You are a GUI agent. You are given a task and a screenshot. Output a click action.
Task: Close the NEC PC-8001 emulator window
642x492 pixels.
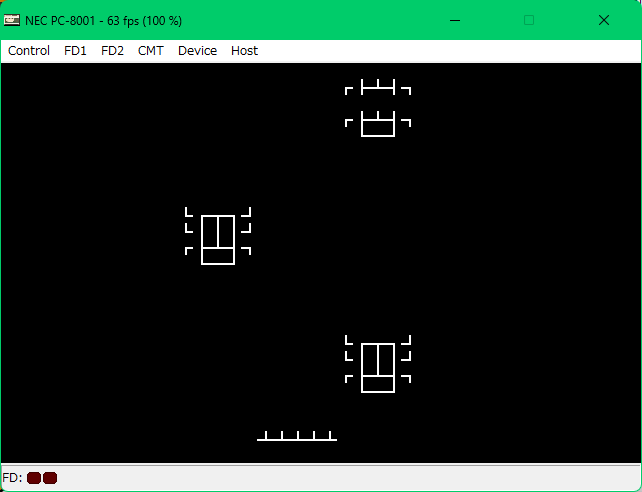(x=604, y=20)
